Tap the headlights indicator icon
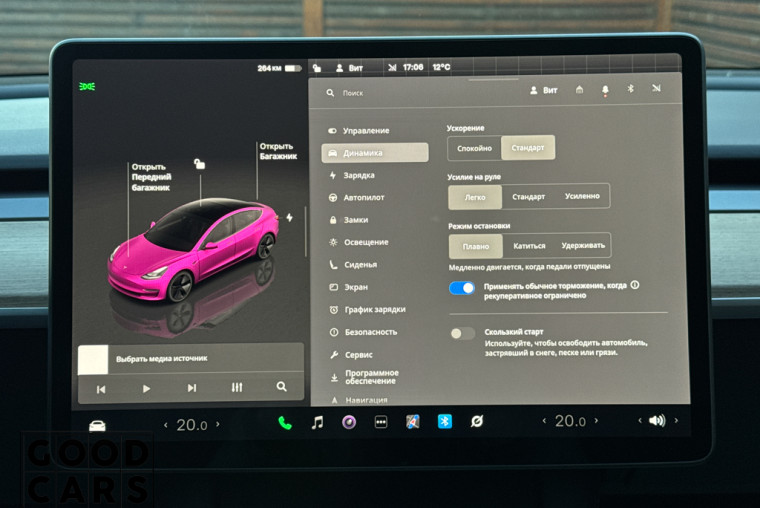Viewport: 760px width, 508px height. pos(87,86)
